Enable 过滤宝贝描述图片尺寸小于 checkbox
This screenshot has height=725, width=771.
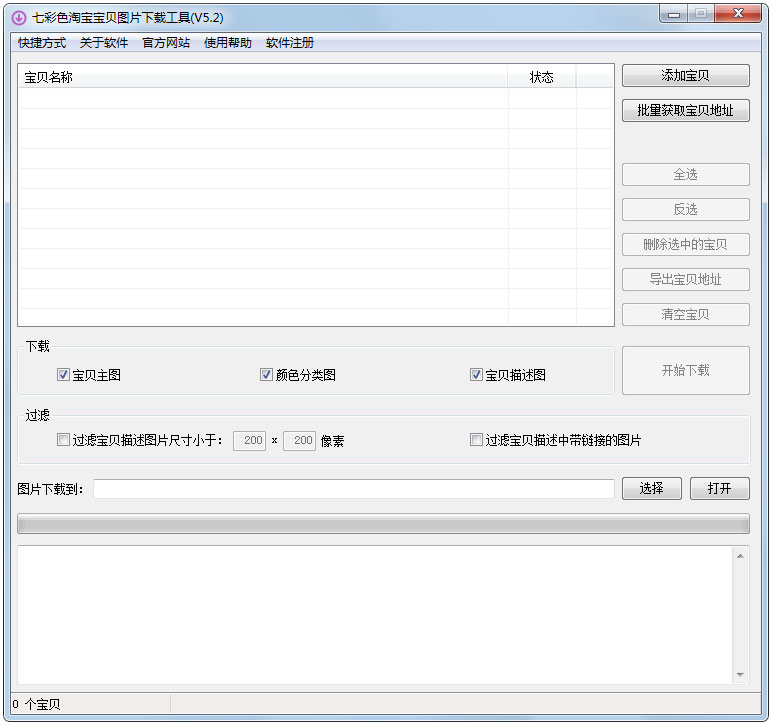(x=64, y=440)
